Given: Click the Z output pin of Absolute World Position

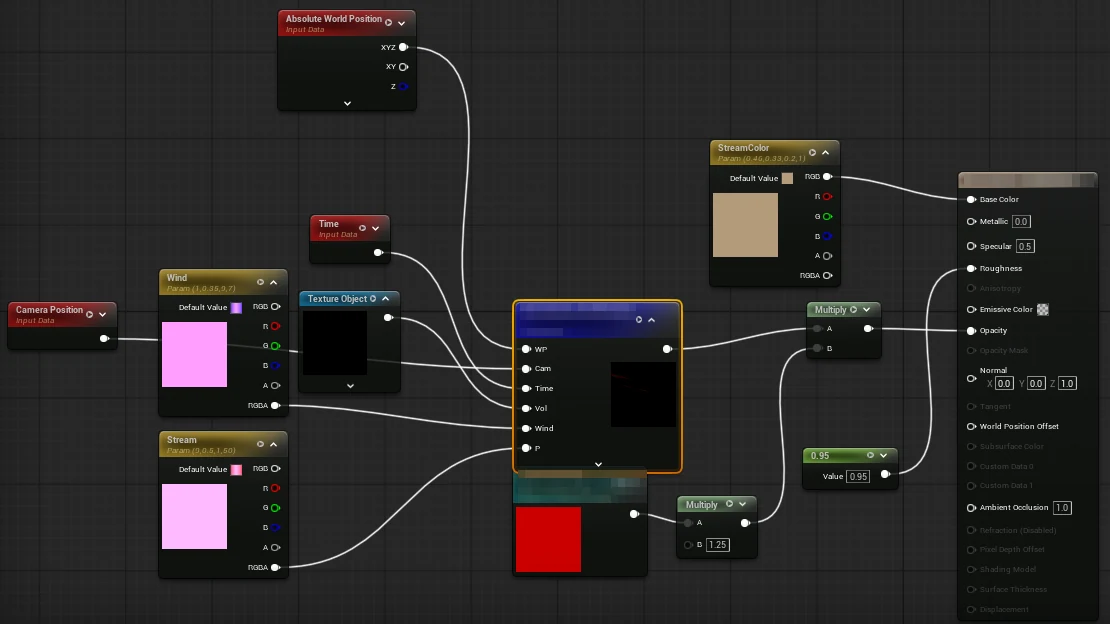Looking at the screenshot, I should 404,86.
